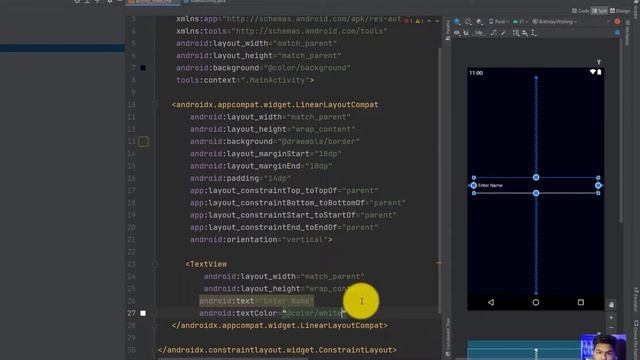Click the preview back navigation triangle
Image resolution: width=640 pixels, height=360 pixels.
point(491,302)
